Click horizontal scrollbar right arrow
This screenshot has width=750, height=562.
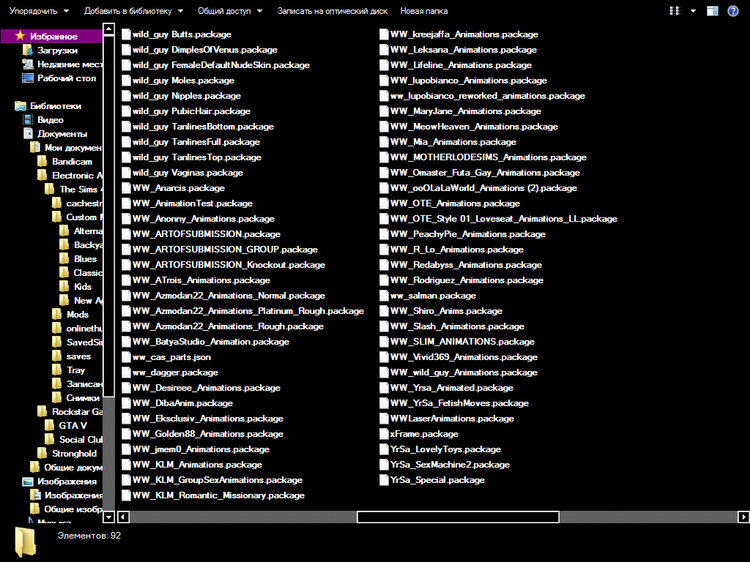[x=744, y=517]
